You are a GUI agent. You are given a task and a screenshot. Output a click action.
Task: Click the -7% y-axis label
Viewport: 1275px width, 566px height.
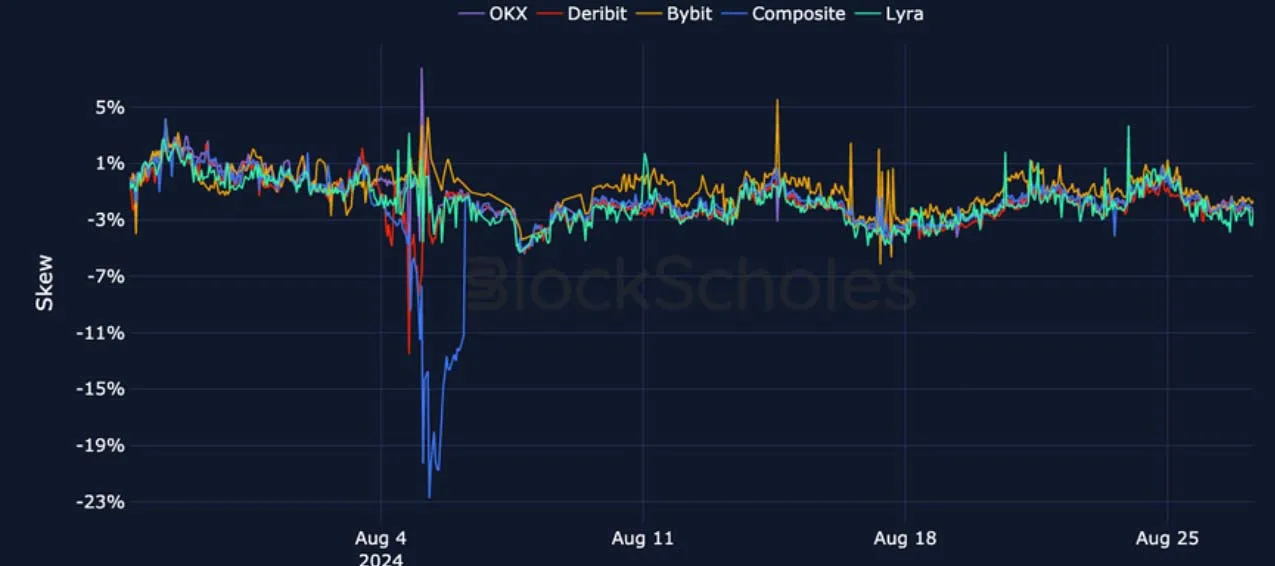pos(107,276)
